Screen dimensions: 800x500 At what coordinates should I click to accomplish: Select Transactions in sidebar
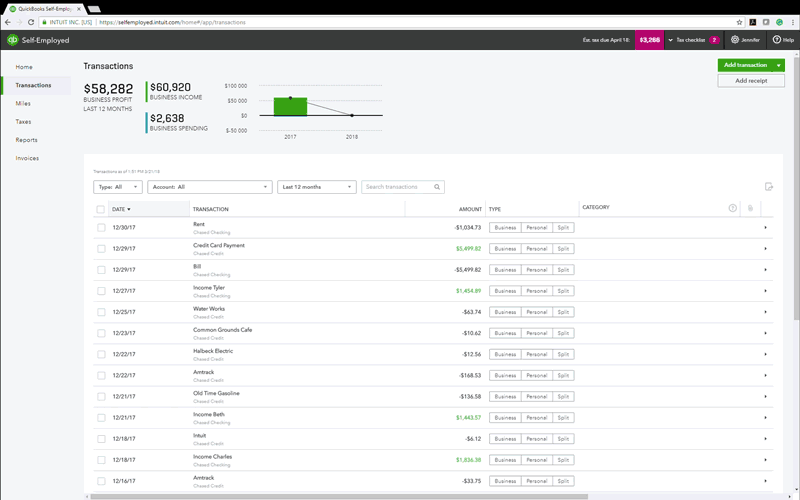coord(33,85)
